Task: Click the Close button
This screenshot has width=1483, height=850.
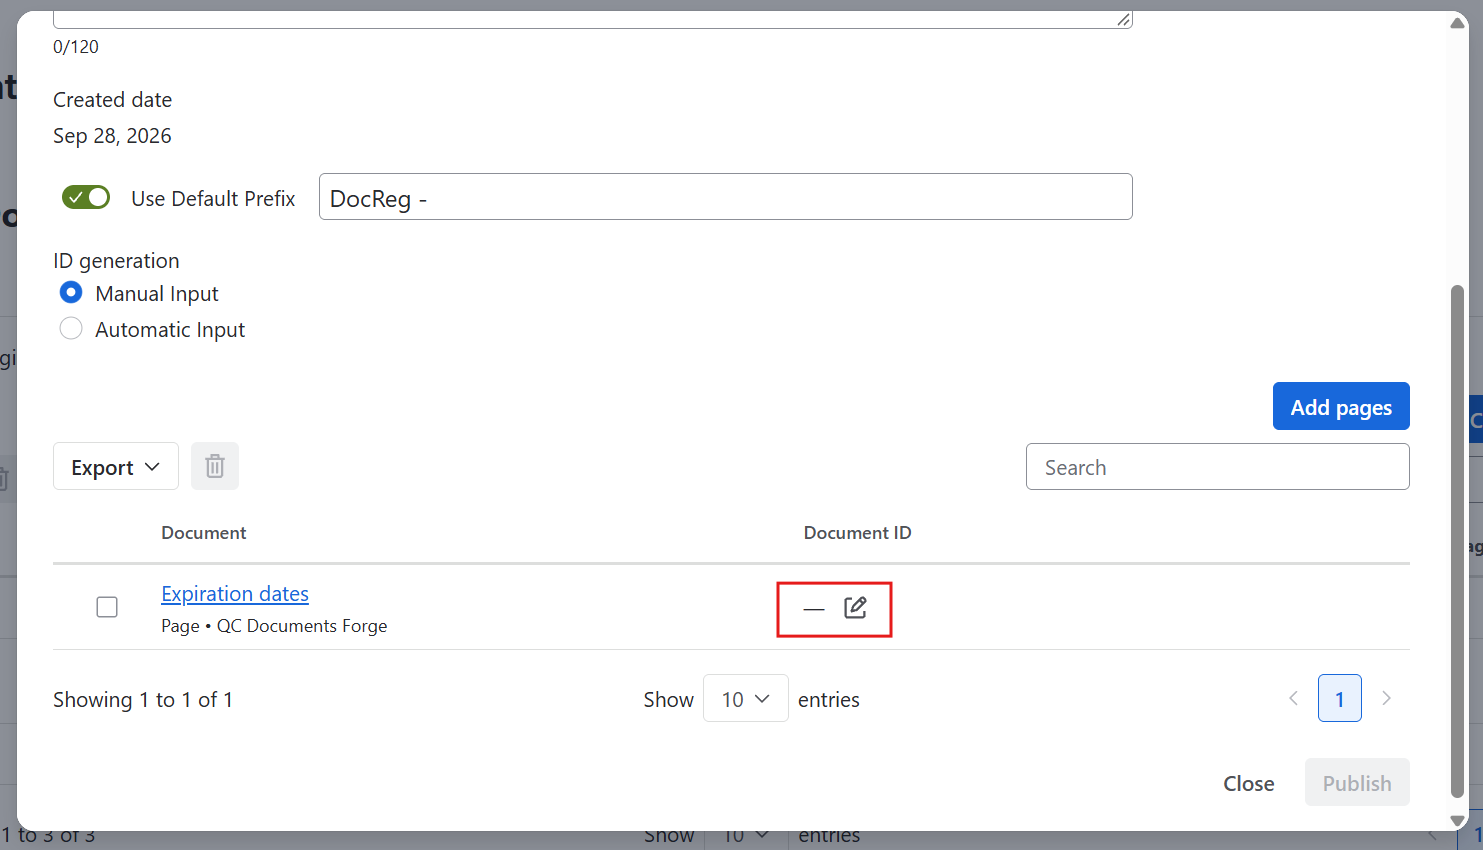Action: (1249, 783)
